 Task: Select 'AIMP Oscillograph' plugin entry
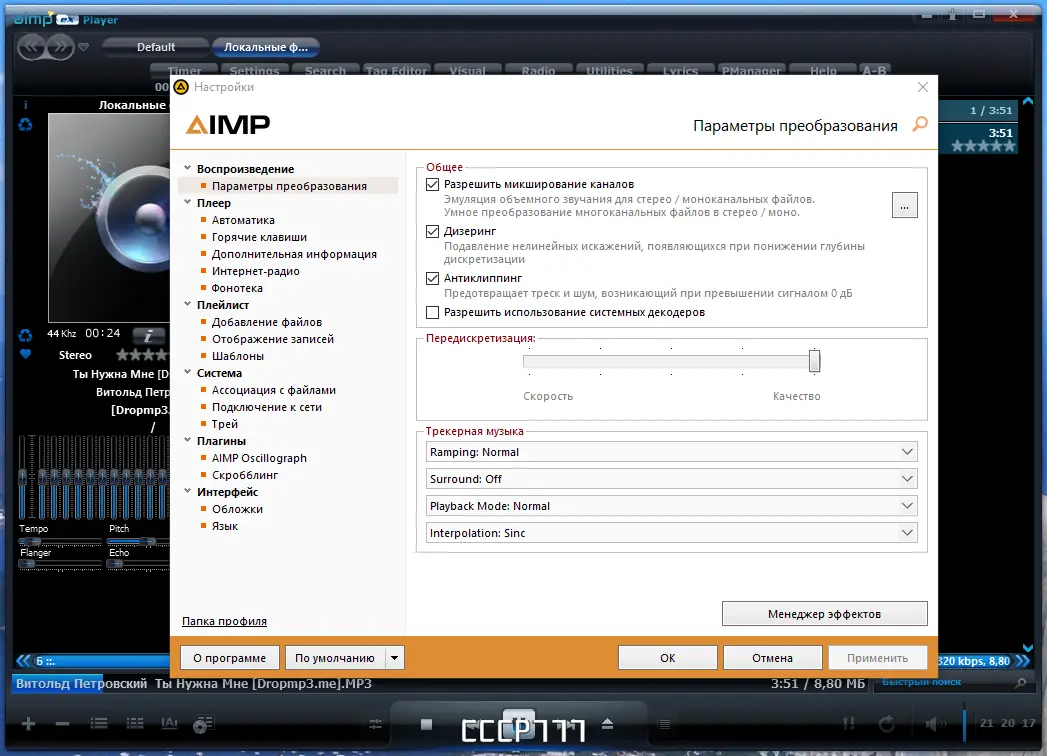click(x=259, y=458)
